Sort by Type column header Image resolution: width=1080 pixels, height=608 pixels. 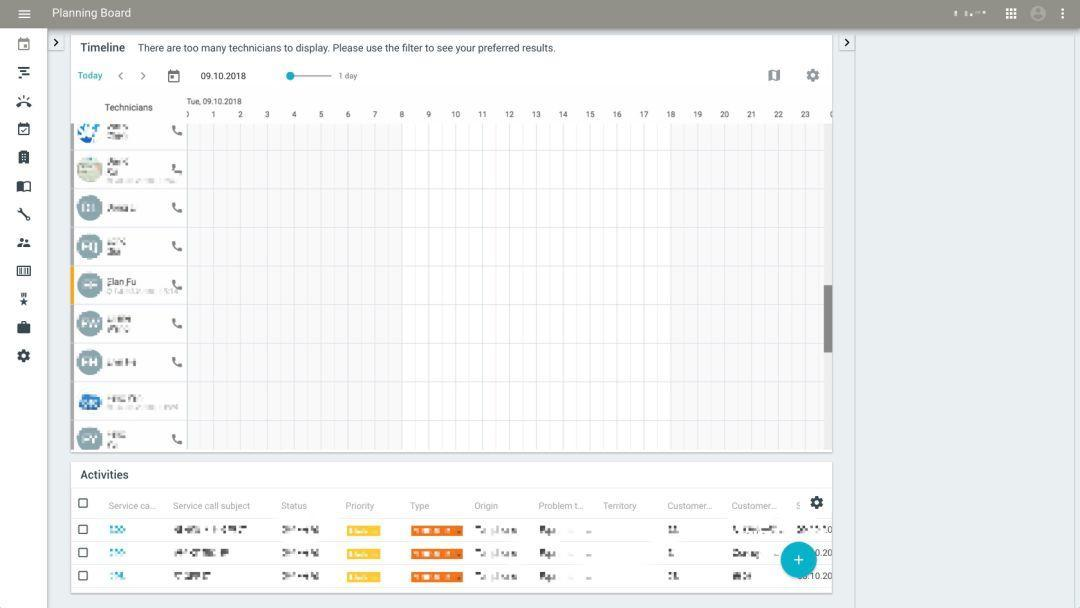[x=419, y=506]
